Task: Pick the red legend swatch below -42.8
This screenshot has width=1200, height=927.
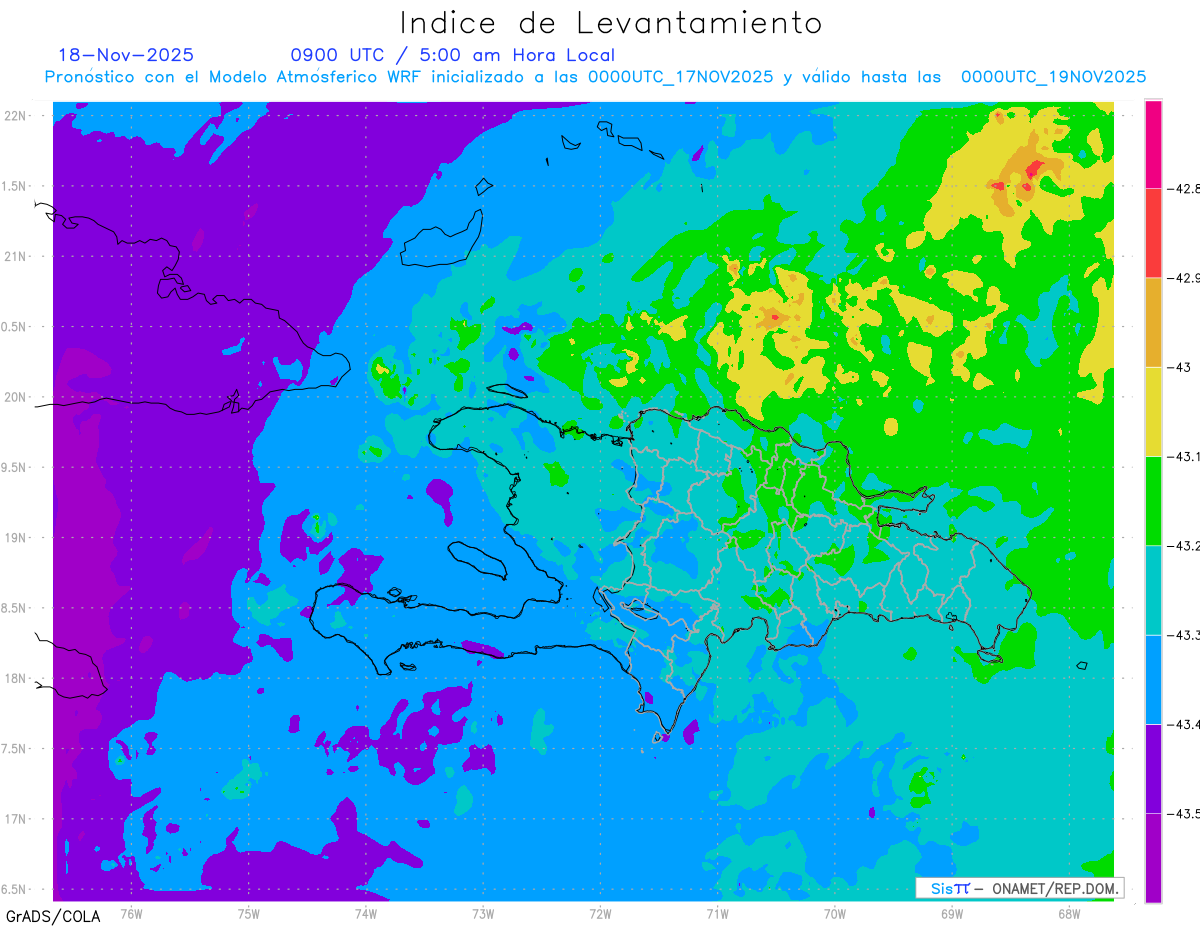Action: coord(1153,233)
